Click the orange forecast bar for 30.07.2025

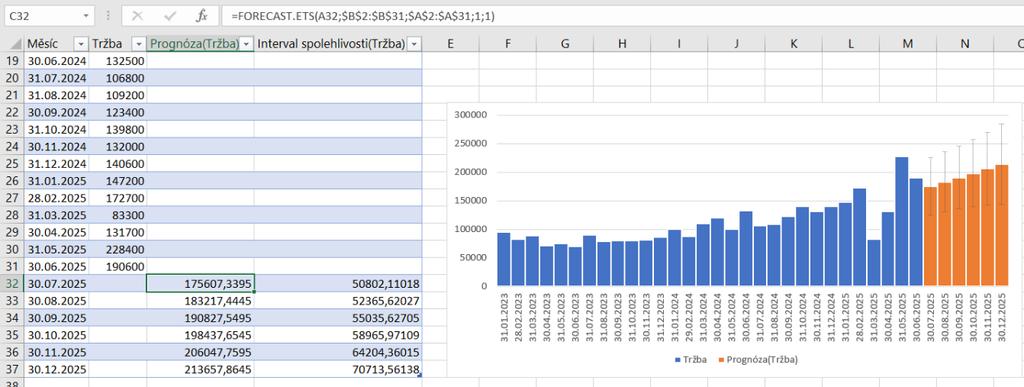click(931, 236)
